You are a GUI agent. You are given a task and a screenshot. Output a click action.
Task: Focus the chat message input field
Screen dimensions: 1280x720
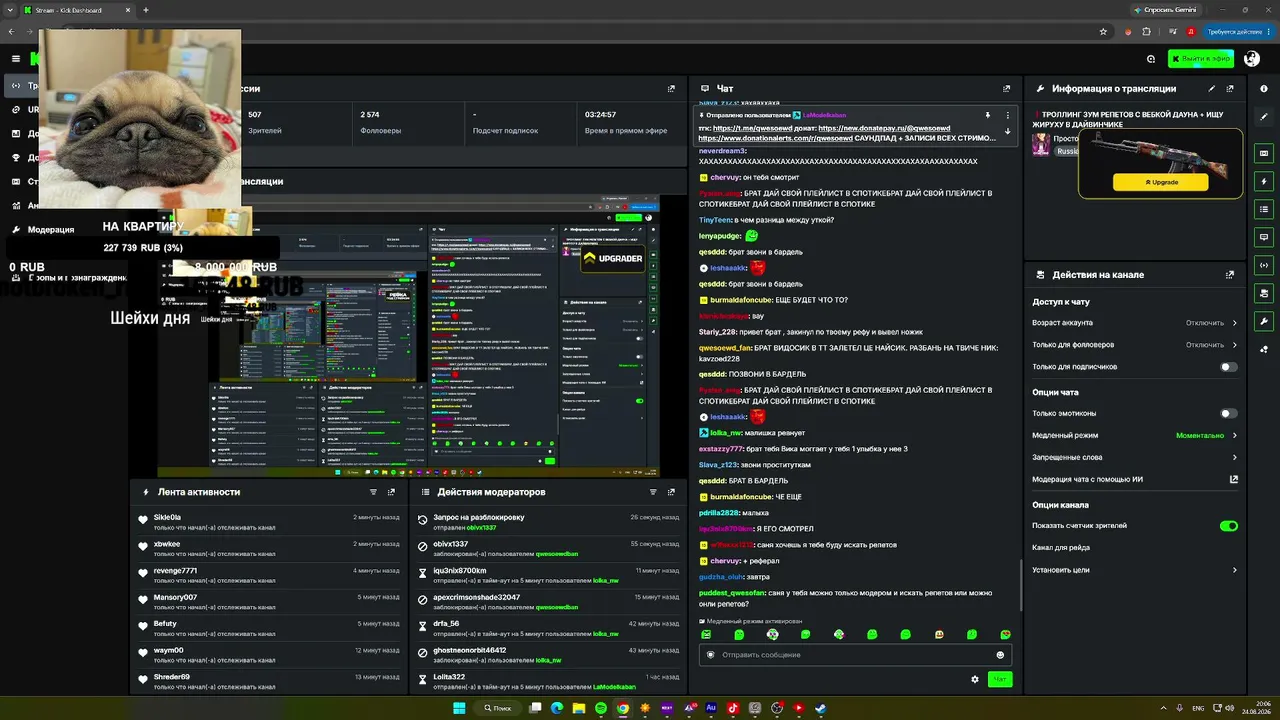click(855, 655)
